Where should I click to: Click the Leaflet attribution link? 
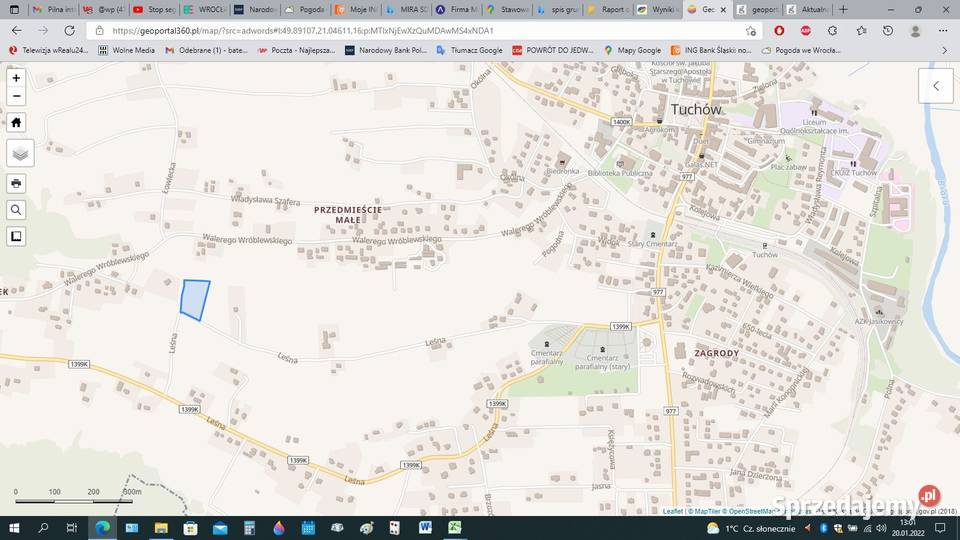tap(672, 511)
